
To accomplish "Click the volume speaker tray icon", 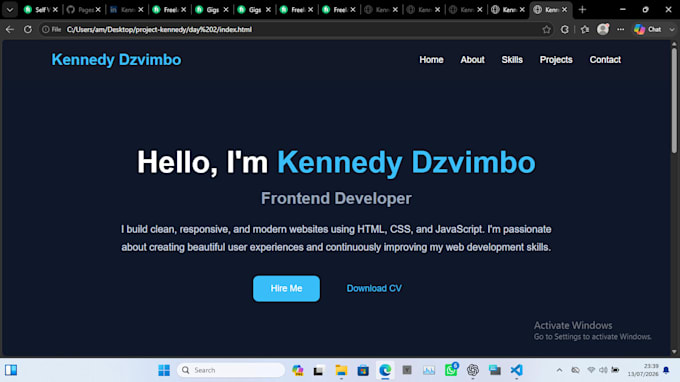I will coord(603,370).
